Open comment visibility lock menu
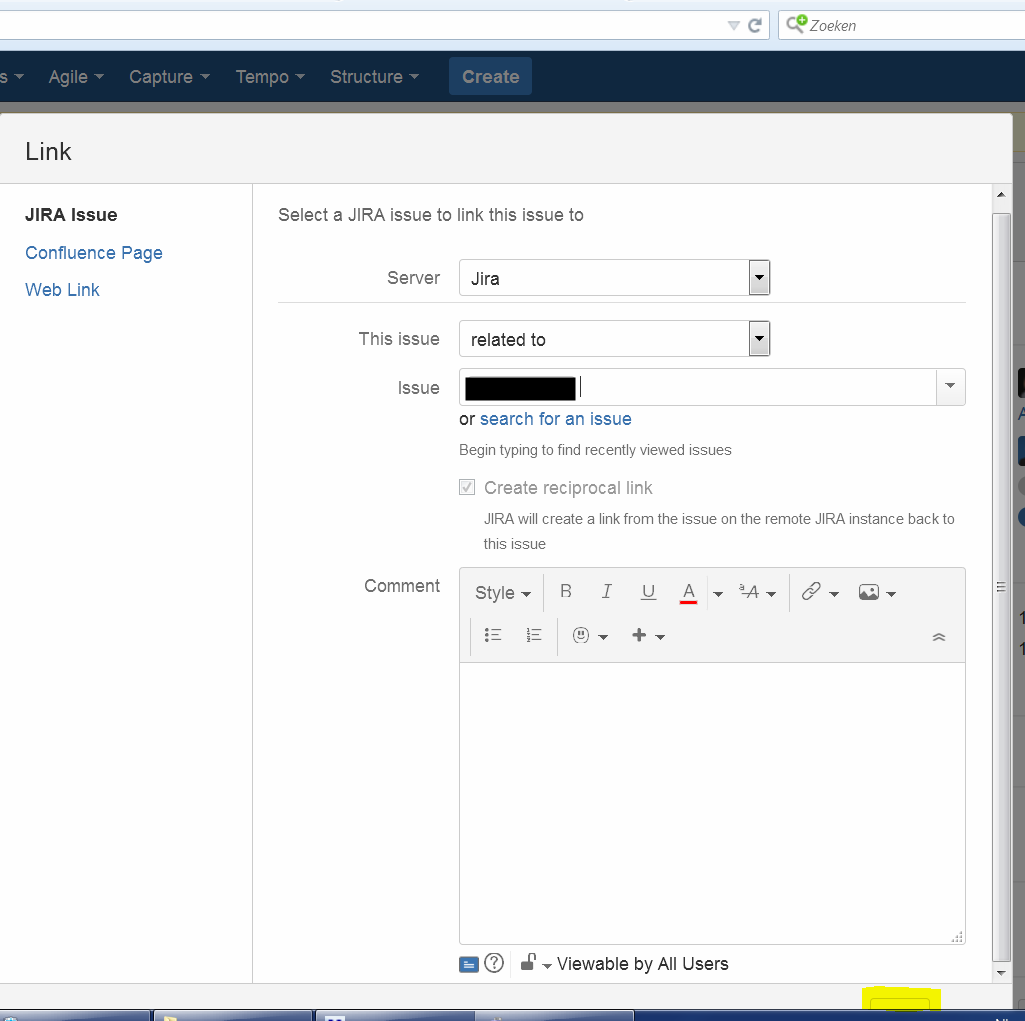Screen dimensions: 1025x1021 (535, 963)
